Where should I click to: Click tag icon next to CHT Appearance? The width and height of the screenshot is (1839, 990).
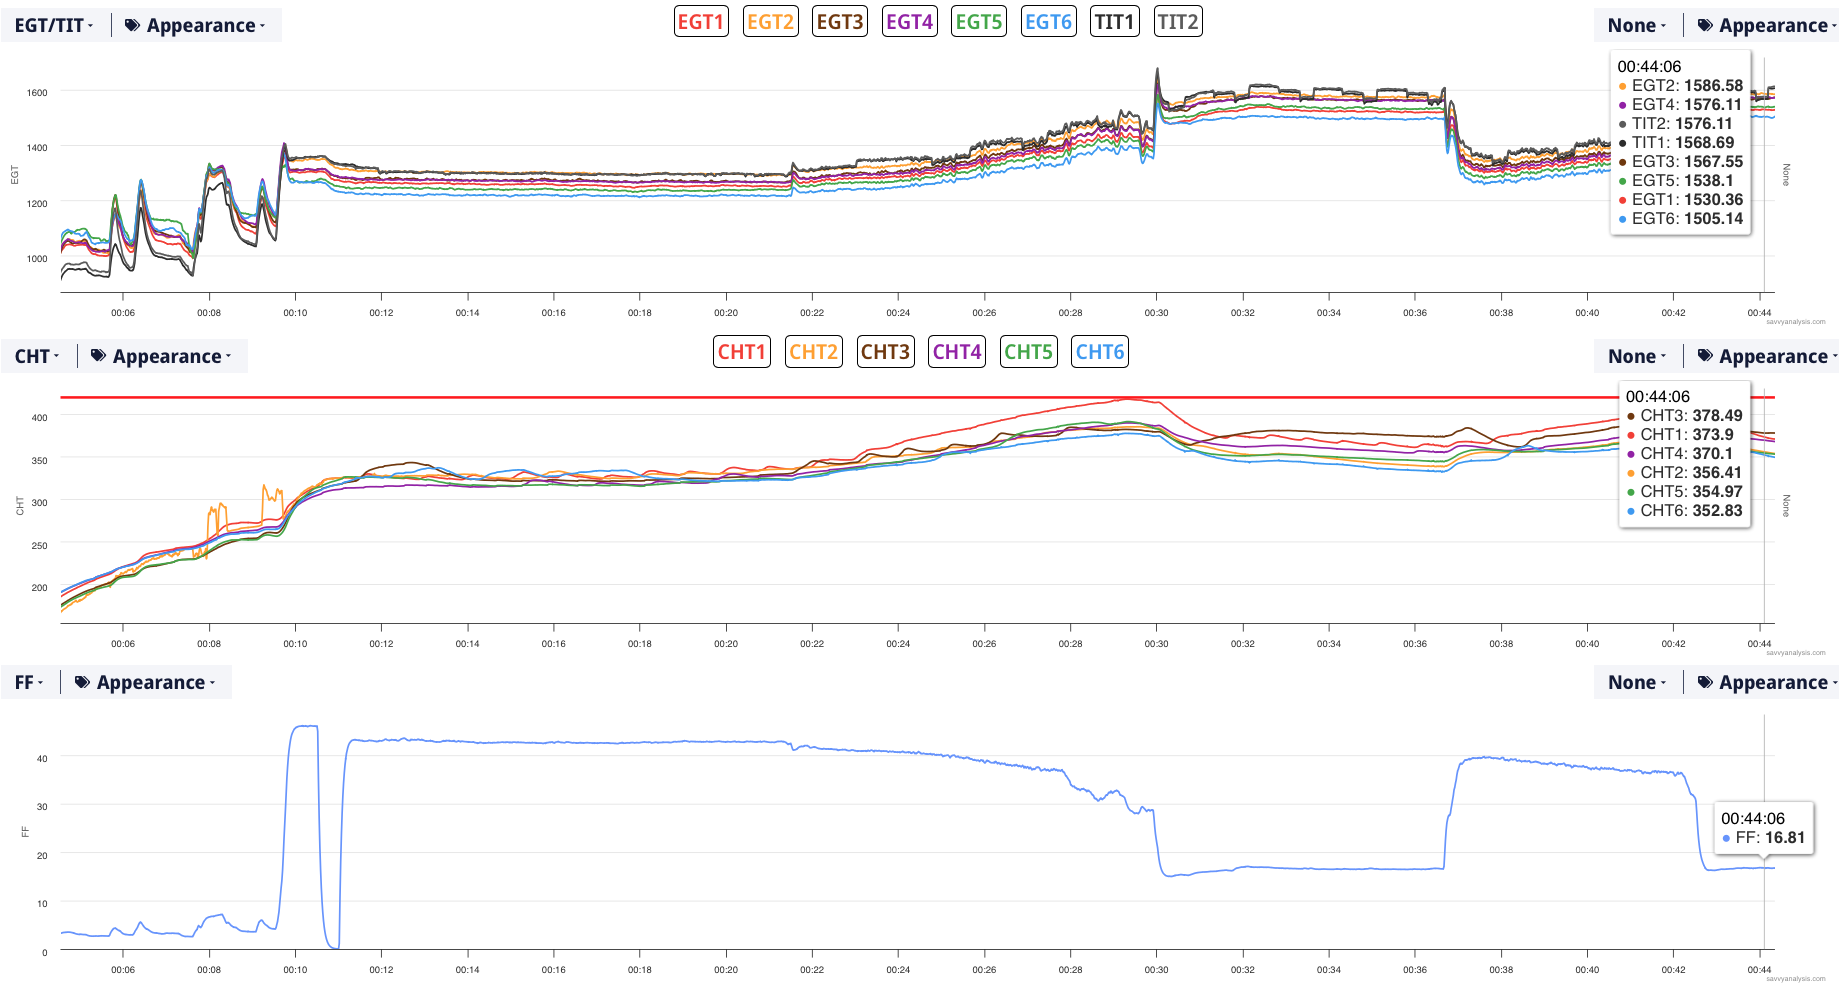coord(98,357)
